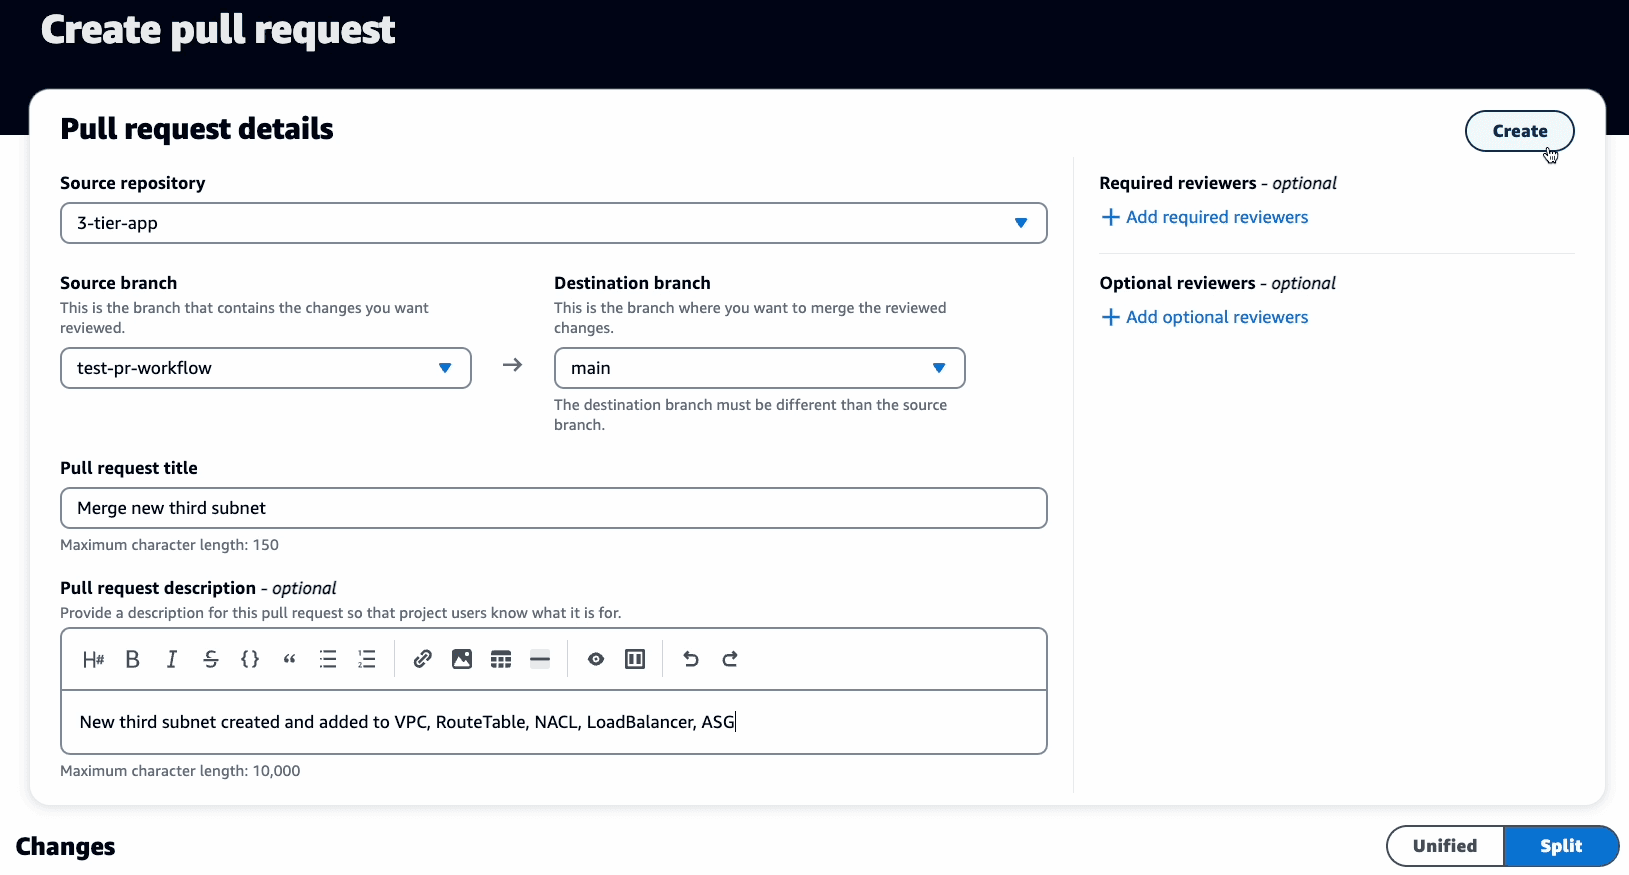Click the 'Pull request title' label
1629x875 pixels.
click(x=129, y=468)
